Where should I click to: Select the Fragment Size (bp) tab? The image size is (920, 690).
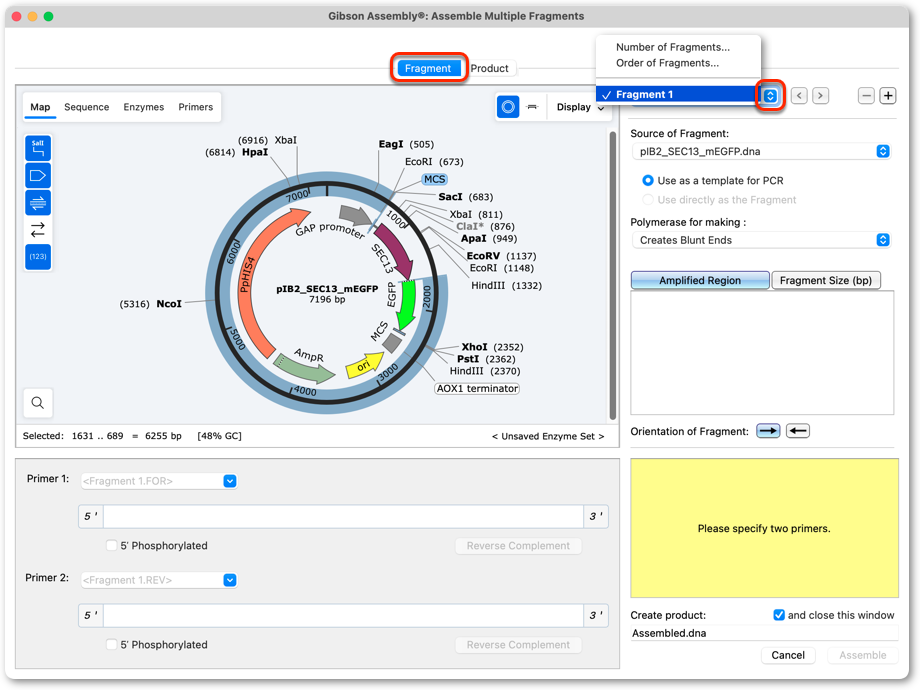pyautogui.click(x=826, y=280)
